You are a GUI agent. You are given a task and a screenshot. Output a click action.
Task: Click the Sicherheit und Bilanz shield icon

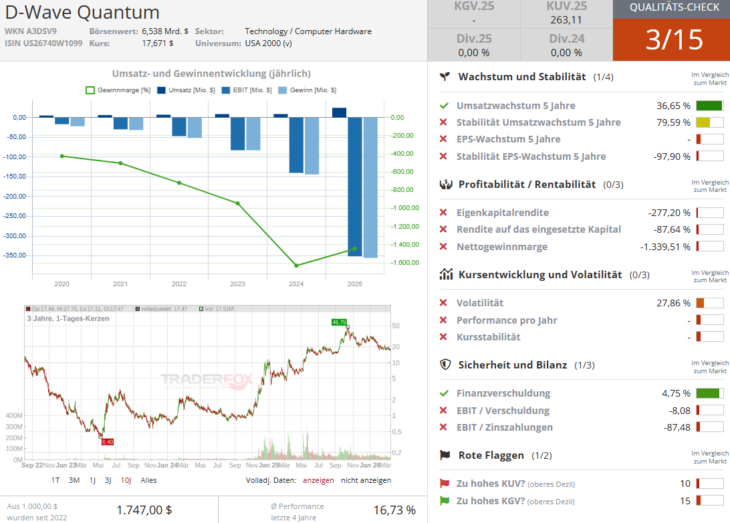pos(445,365)
